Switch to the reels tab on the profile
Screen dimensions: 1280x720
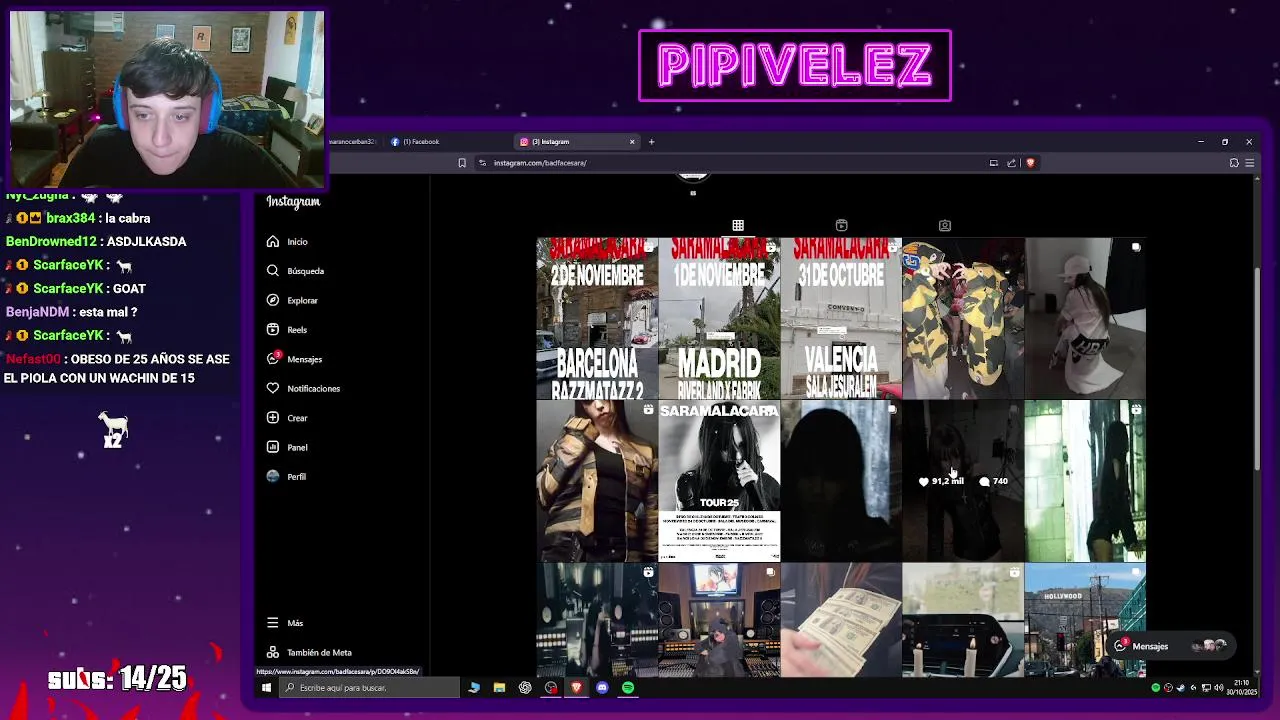pos(841,226)
